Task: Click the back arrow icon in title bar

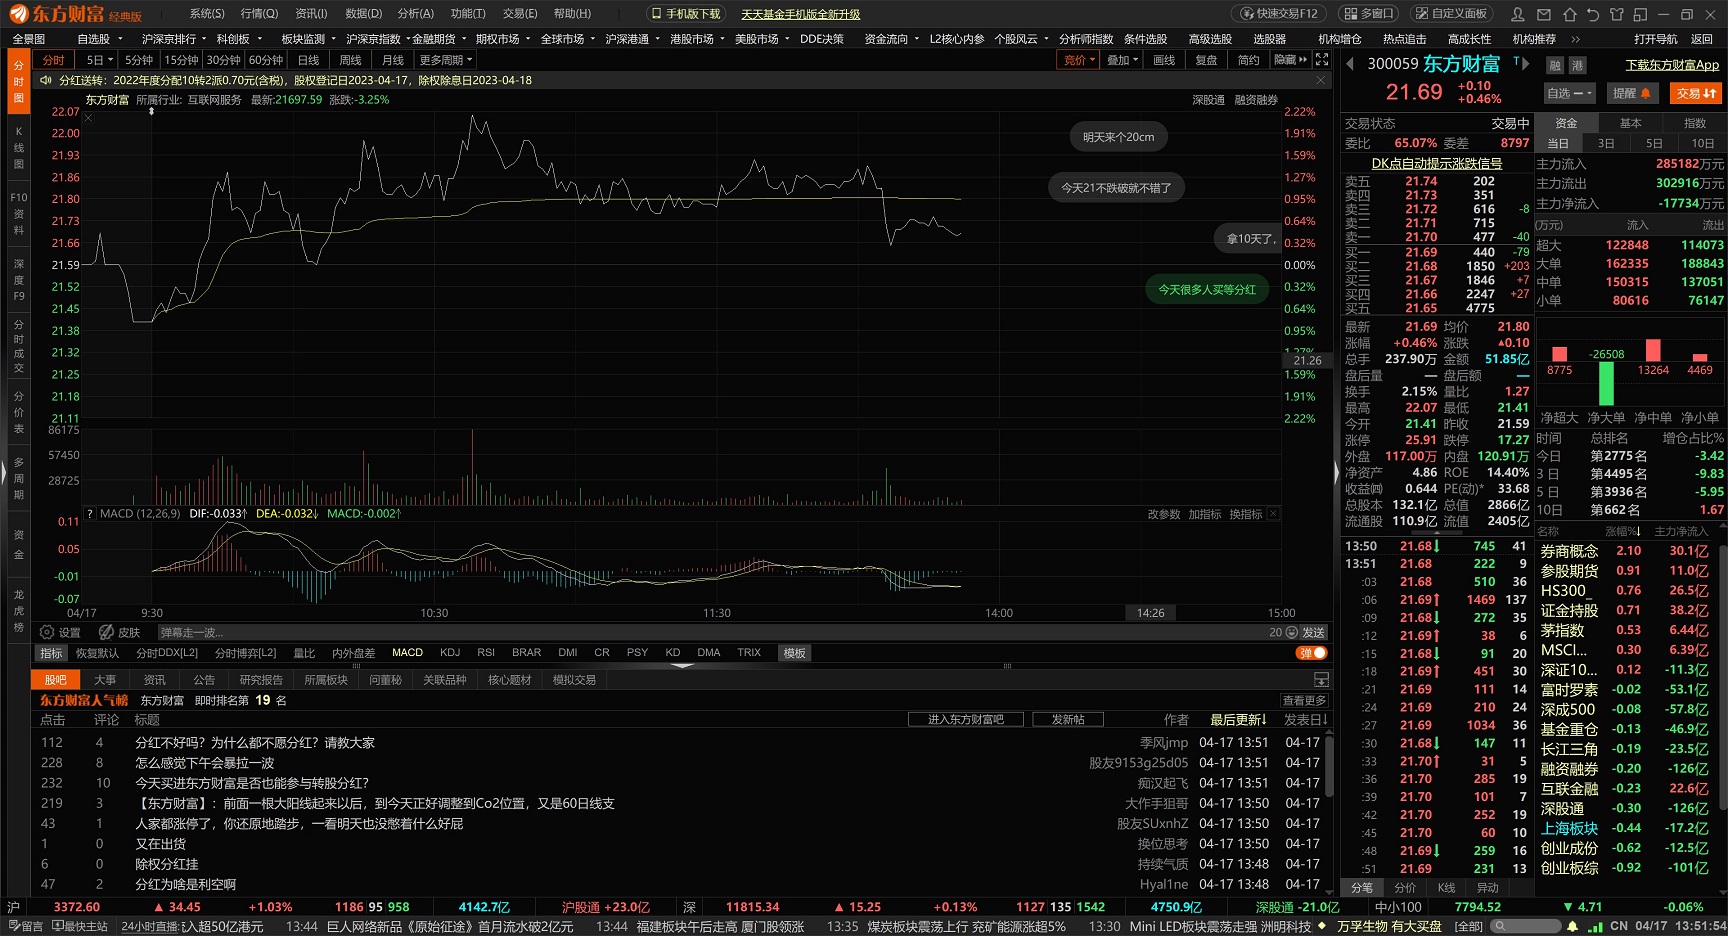Action: pyautogui.click(x=1593, y=14)
